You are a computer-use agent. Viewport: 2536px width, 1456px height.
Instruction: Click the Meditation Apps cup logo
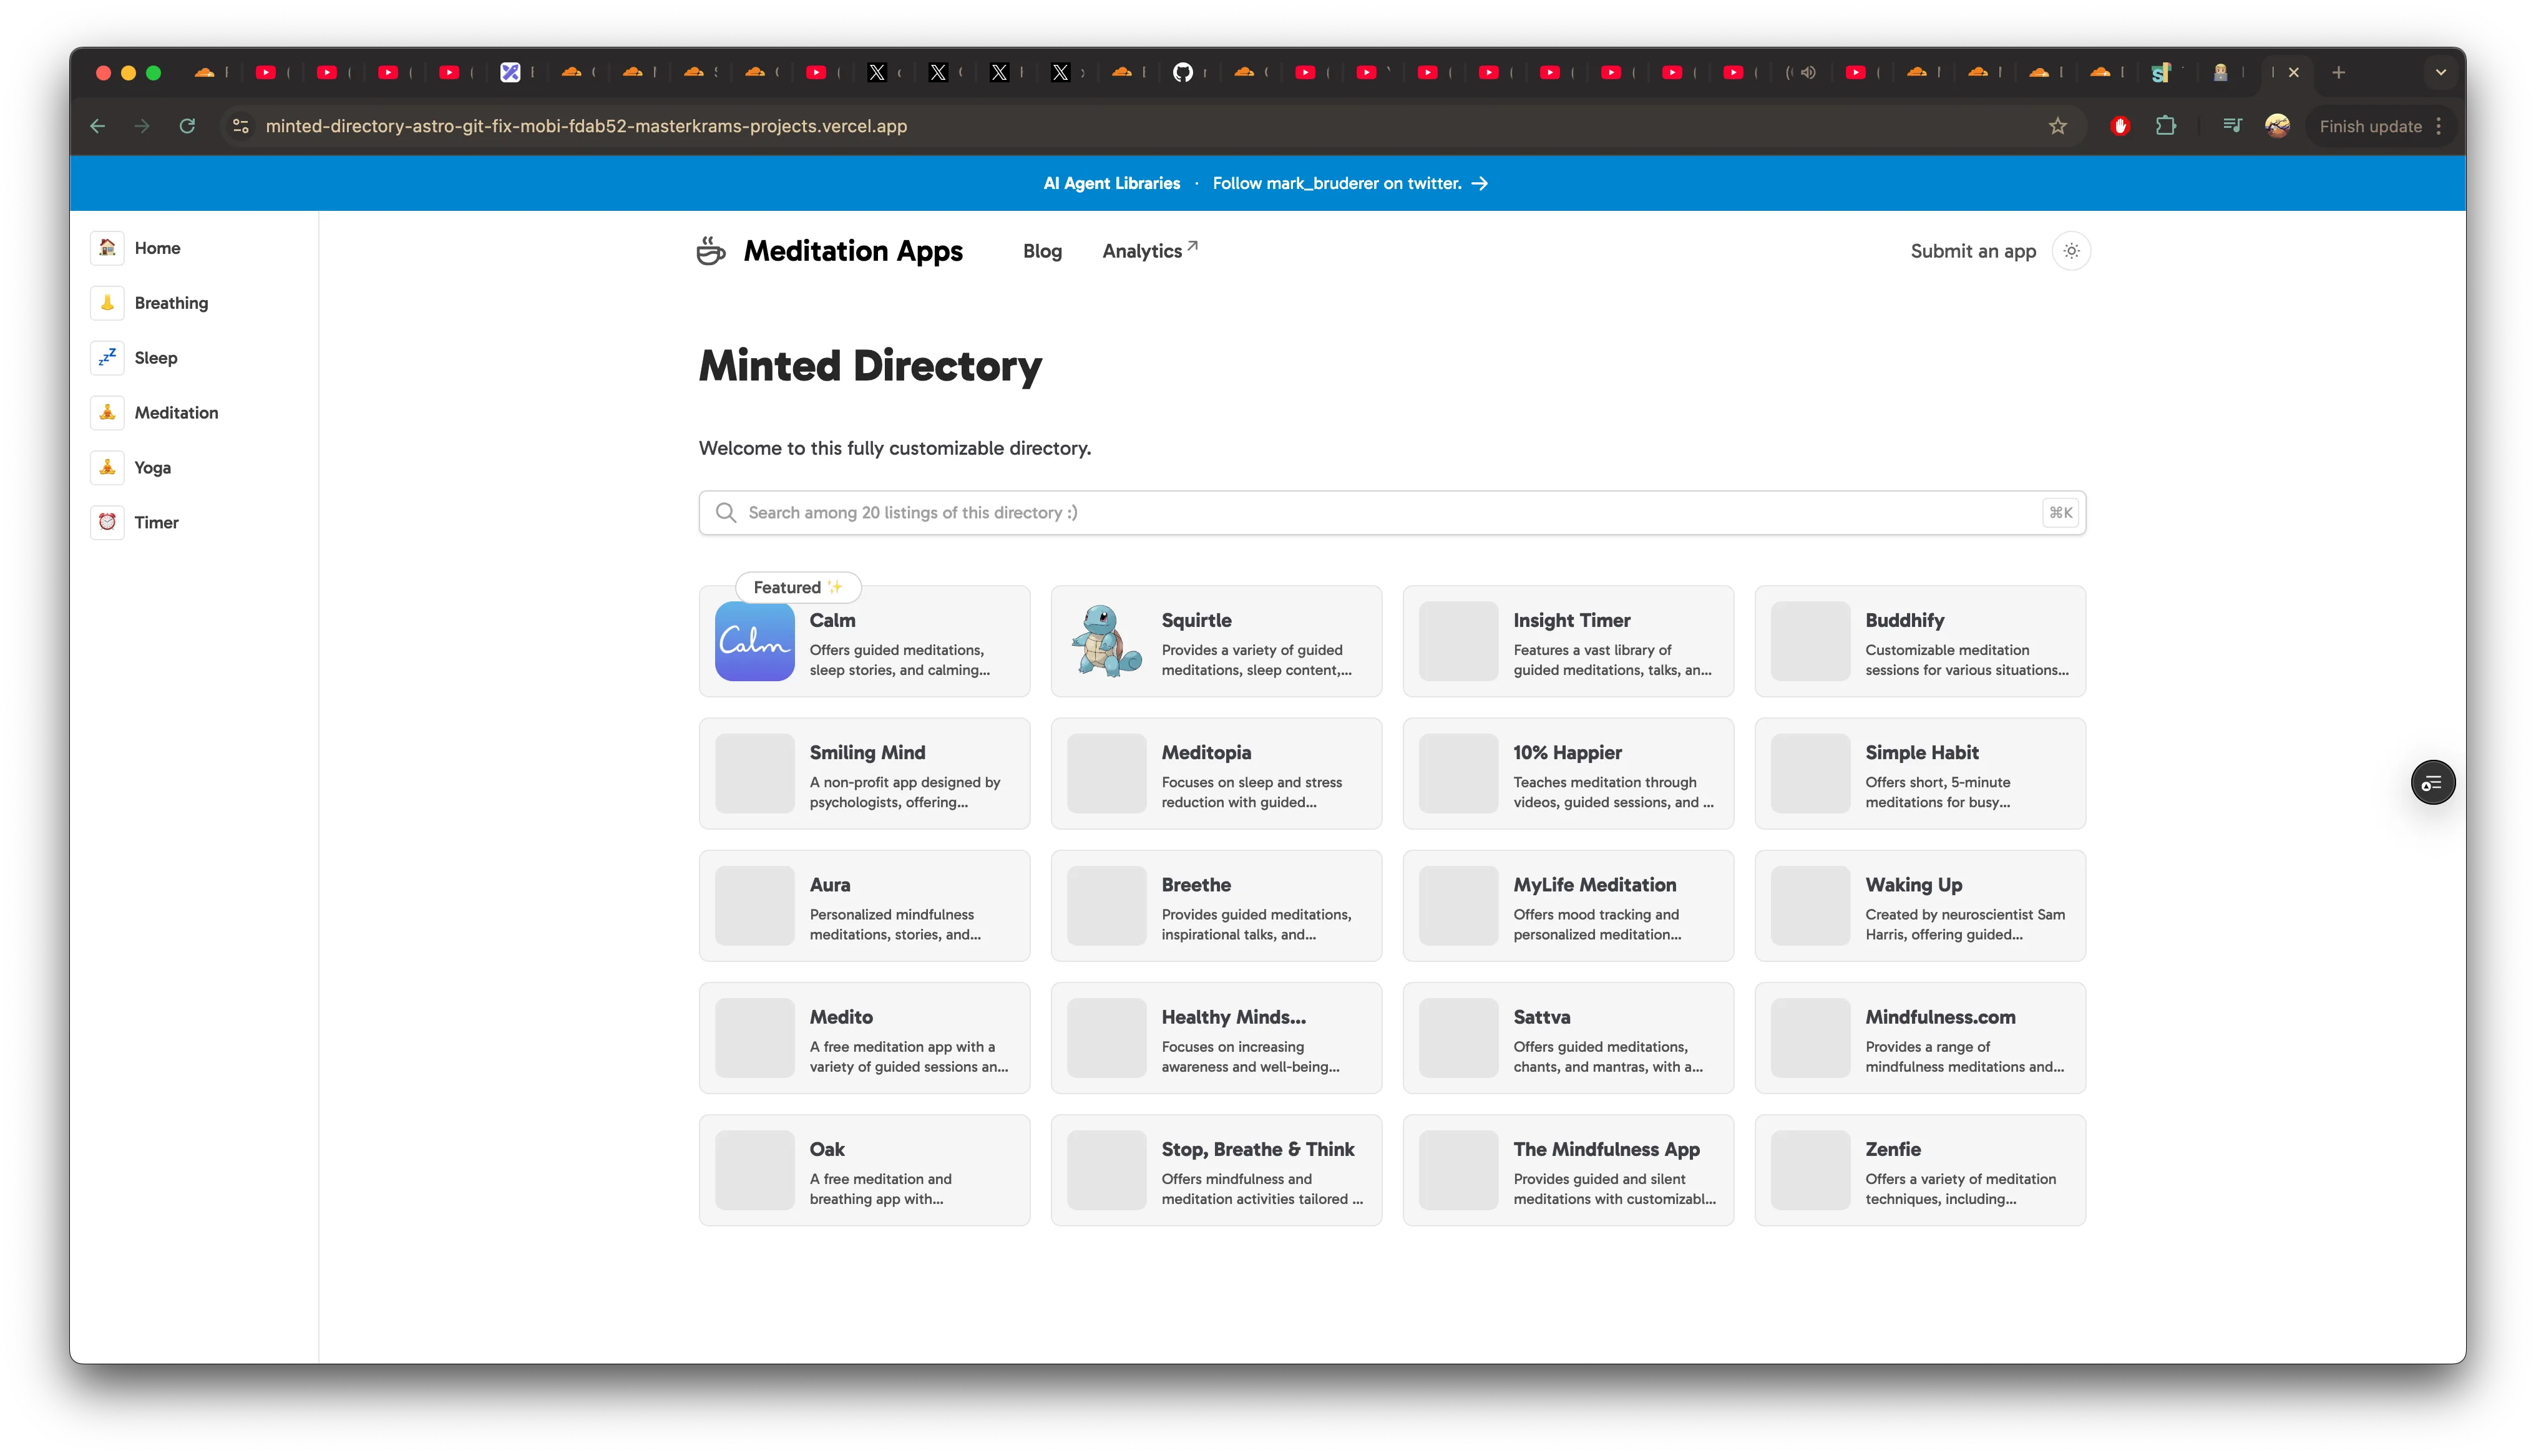[x=711, y=251]
